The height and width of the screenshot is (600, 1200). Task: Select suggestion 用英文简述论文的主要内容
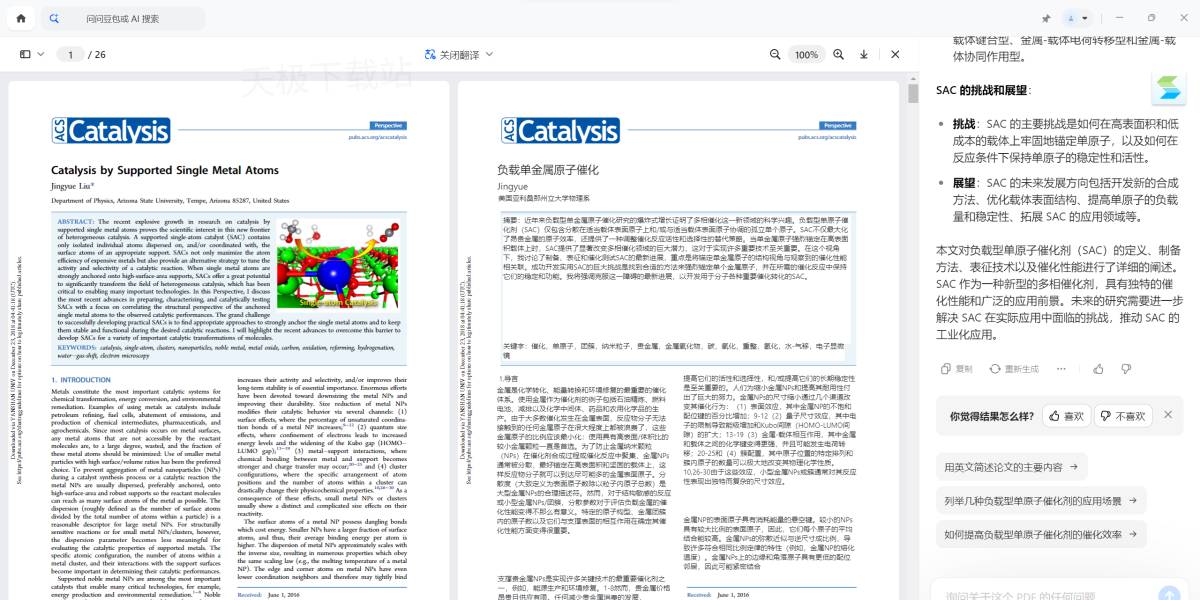pyautogui.click(x=1011, y=467)
